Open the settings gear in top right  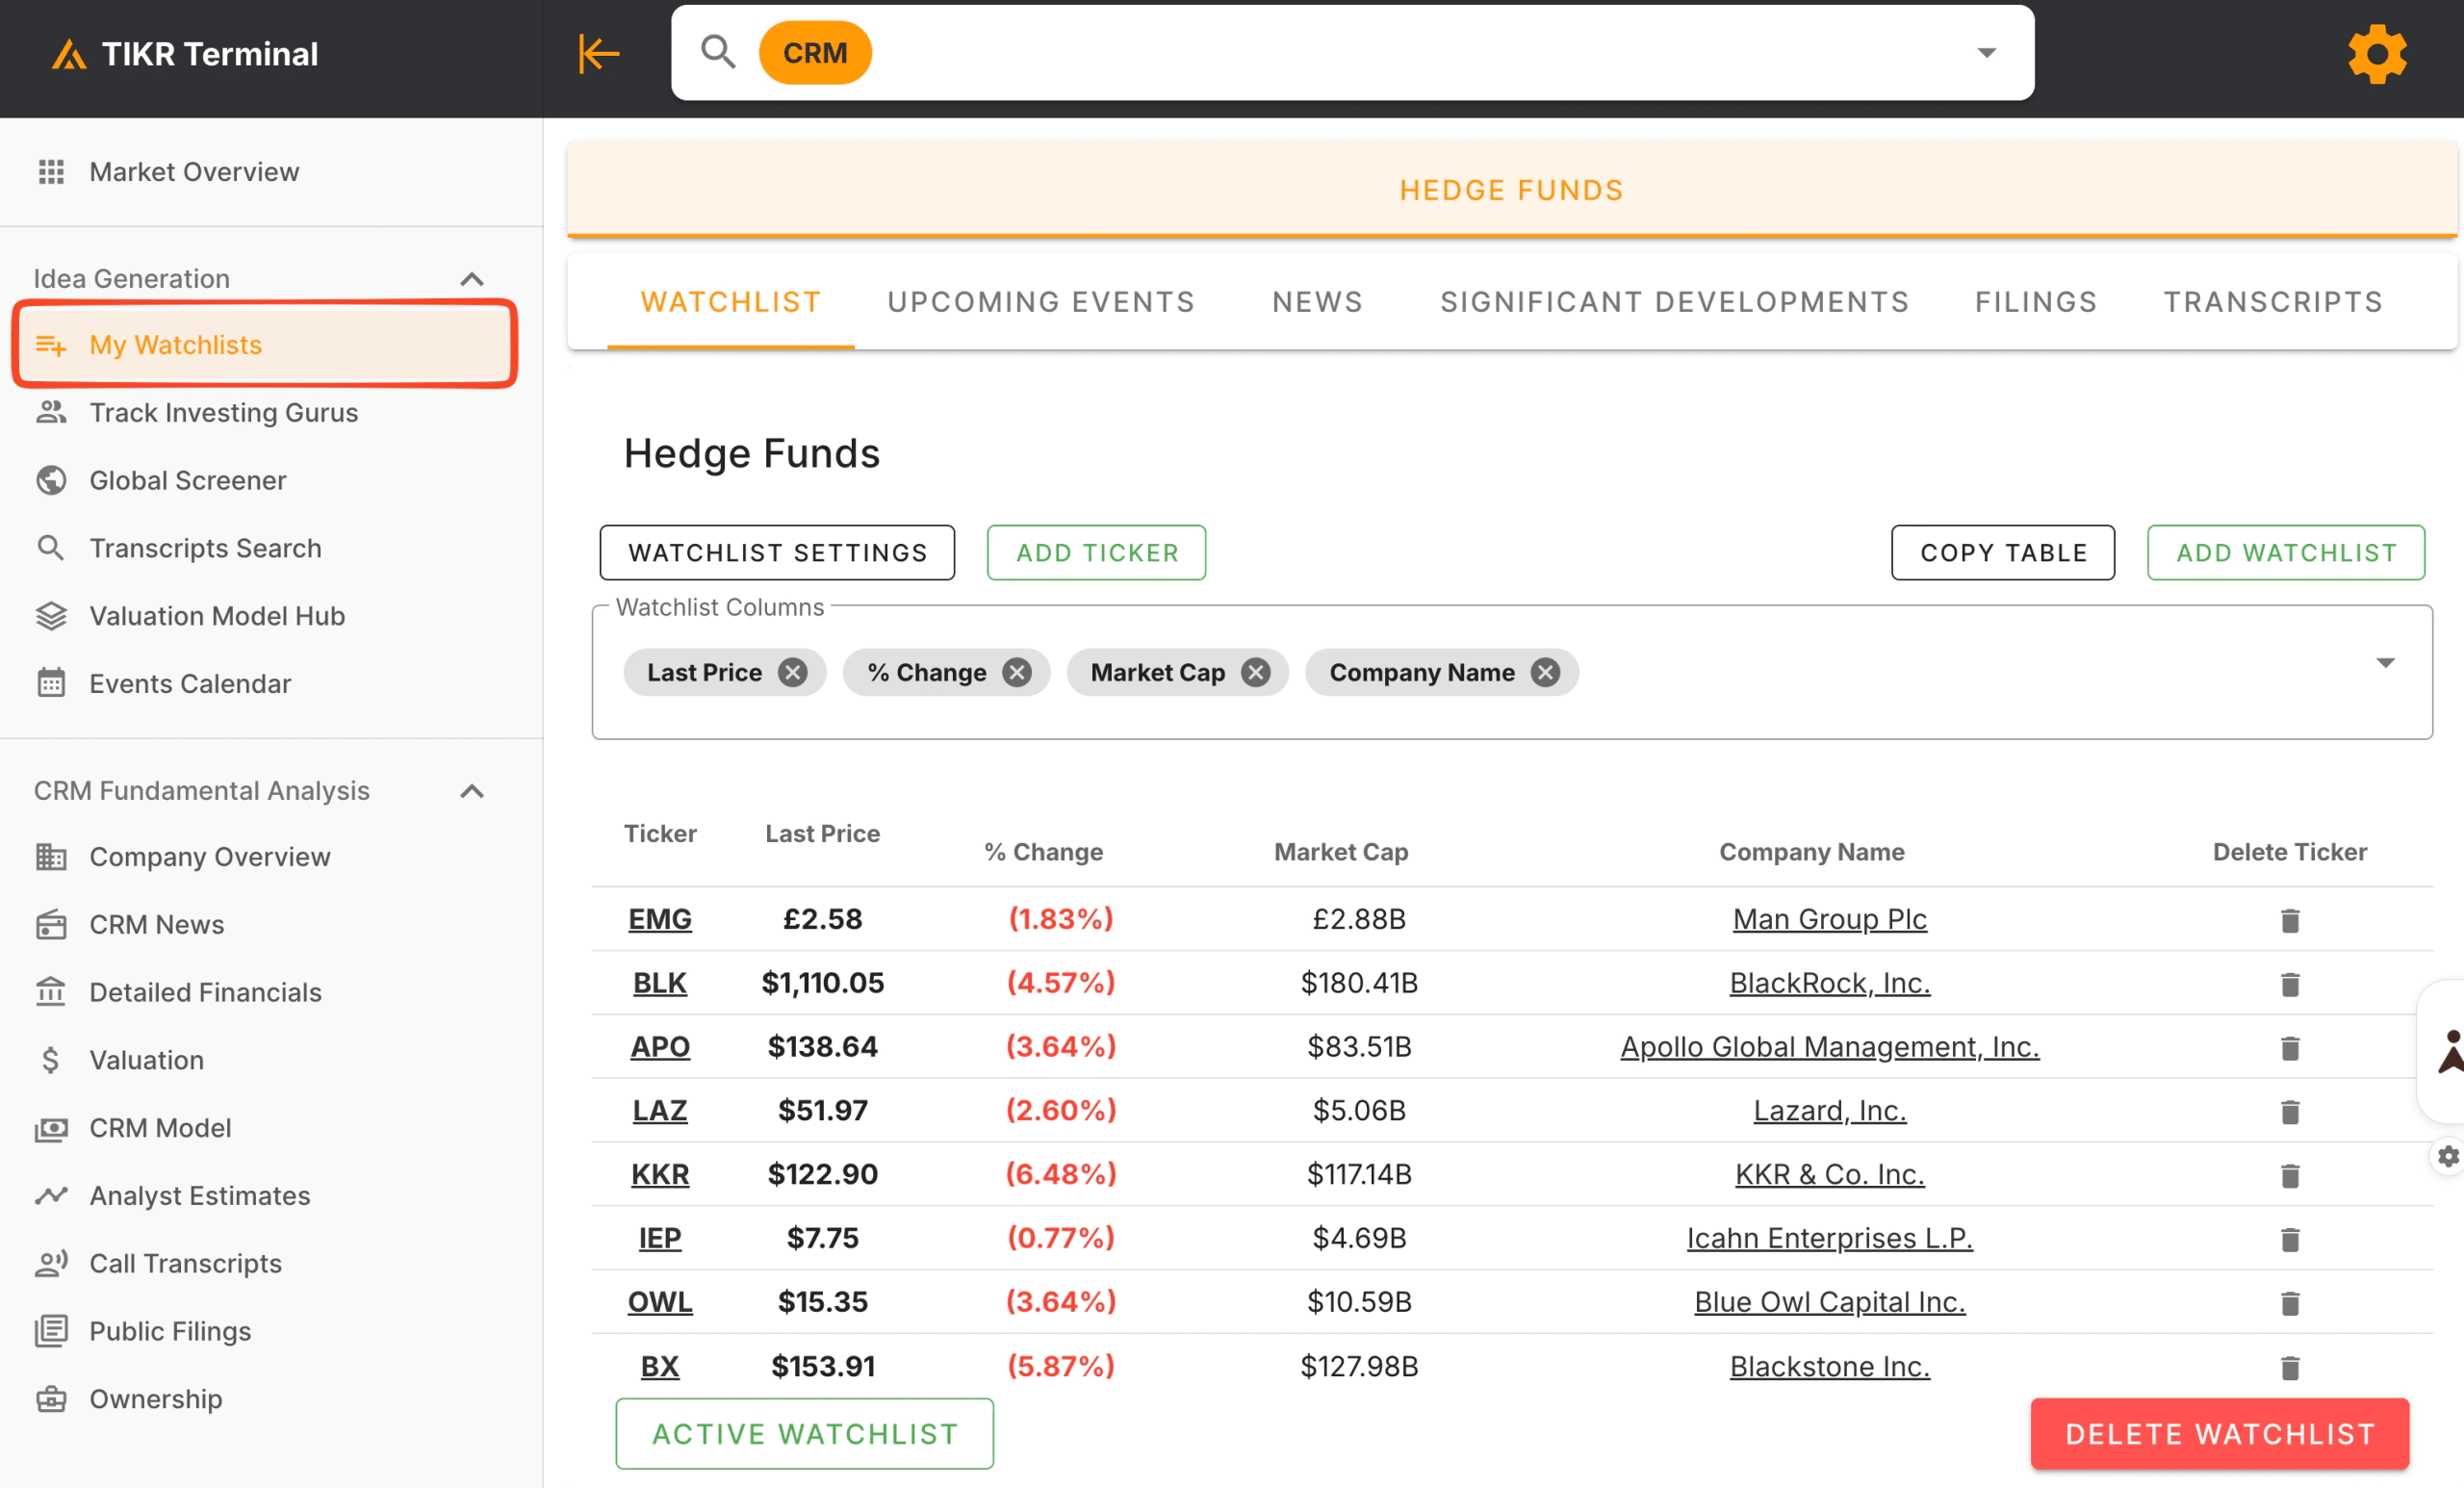(2377, 53)
